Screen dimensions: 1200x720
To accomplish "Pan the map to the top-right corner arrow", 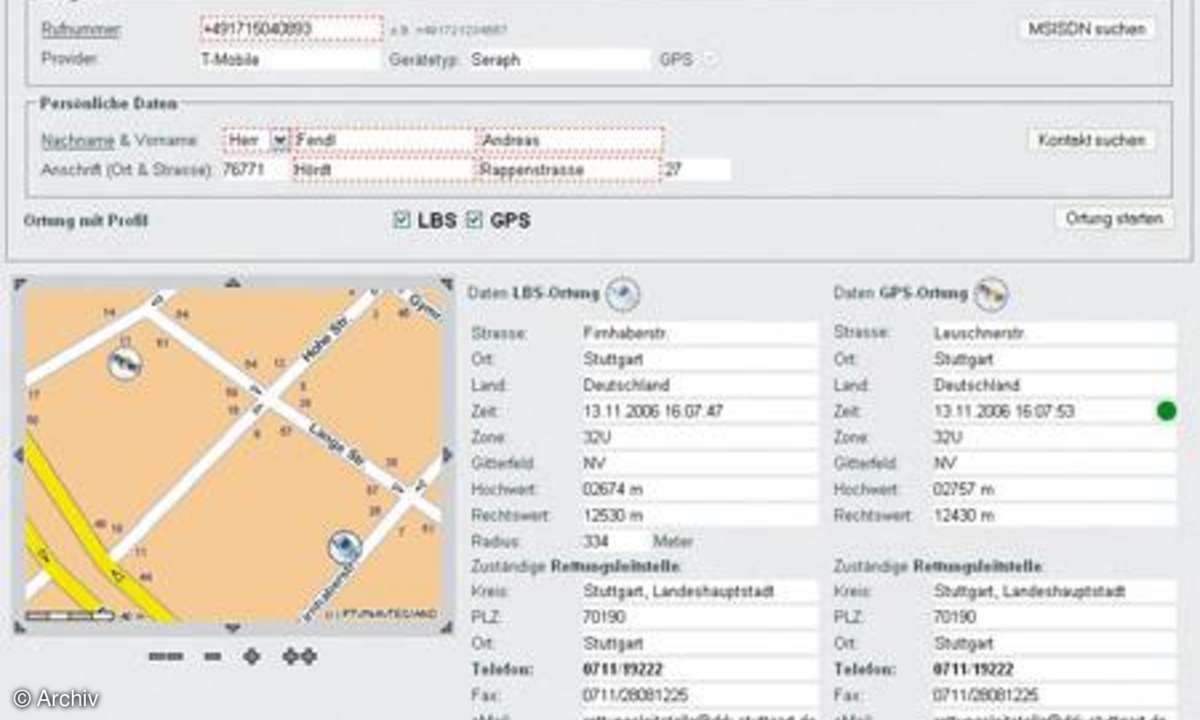I will click(446, 285).
